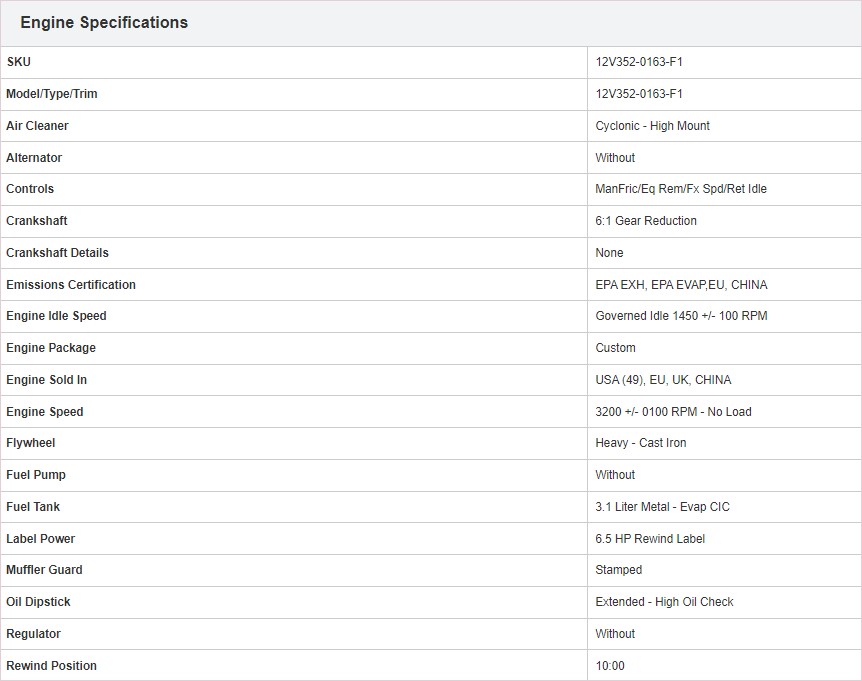Click the Muffler Guard label
This screenshot has width=862, height=681.
pos(45,570)
